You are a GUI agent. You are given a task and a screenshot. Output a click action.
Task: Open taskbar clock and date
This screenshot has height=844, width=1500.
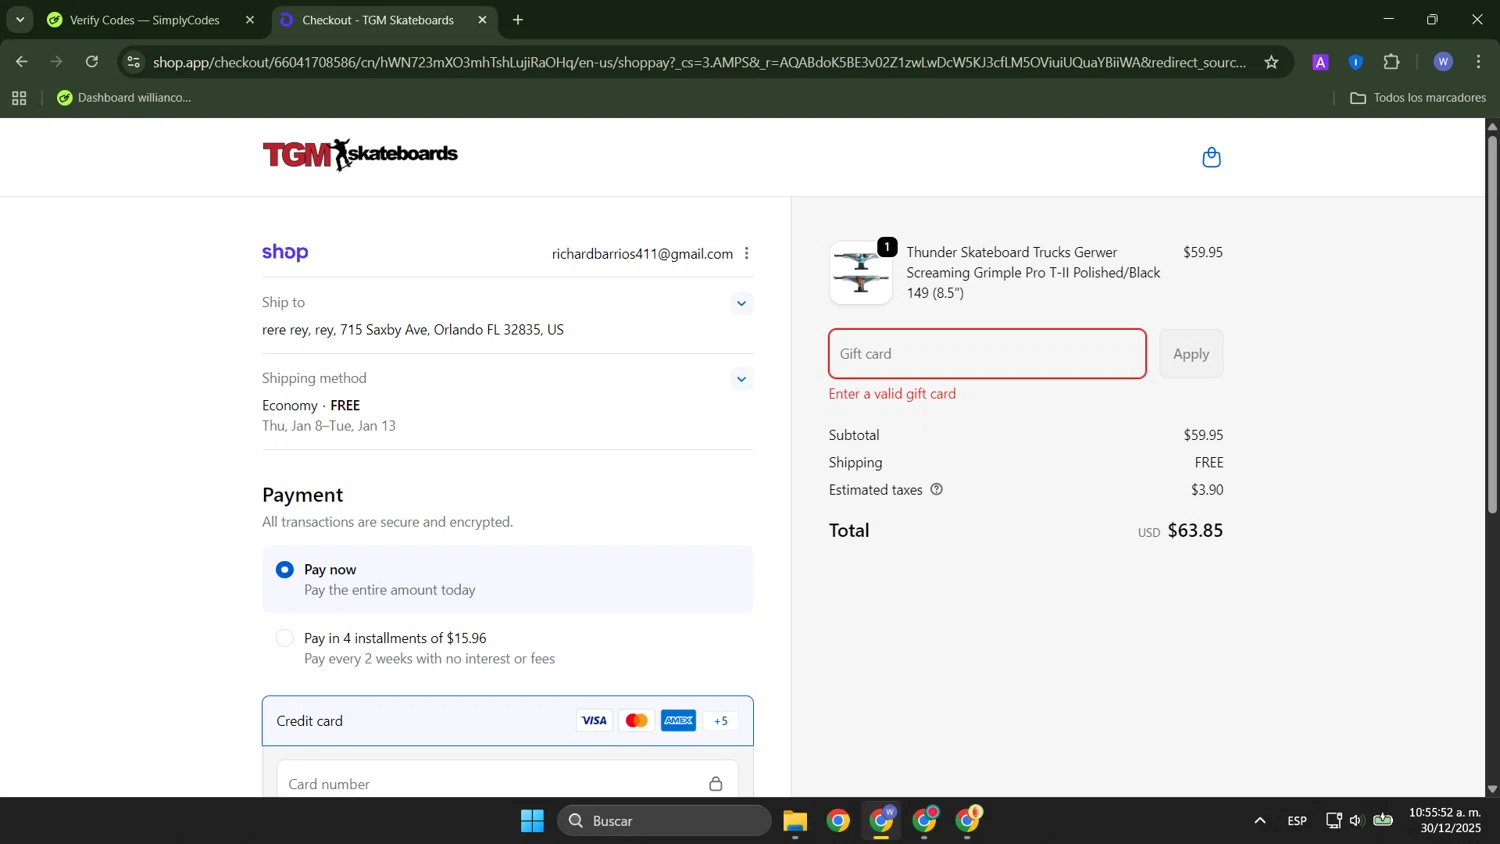coord(1445,821)
